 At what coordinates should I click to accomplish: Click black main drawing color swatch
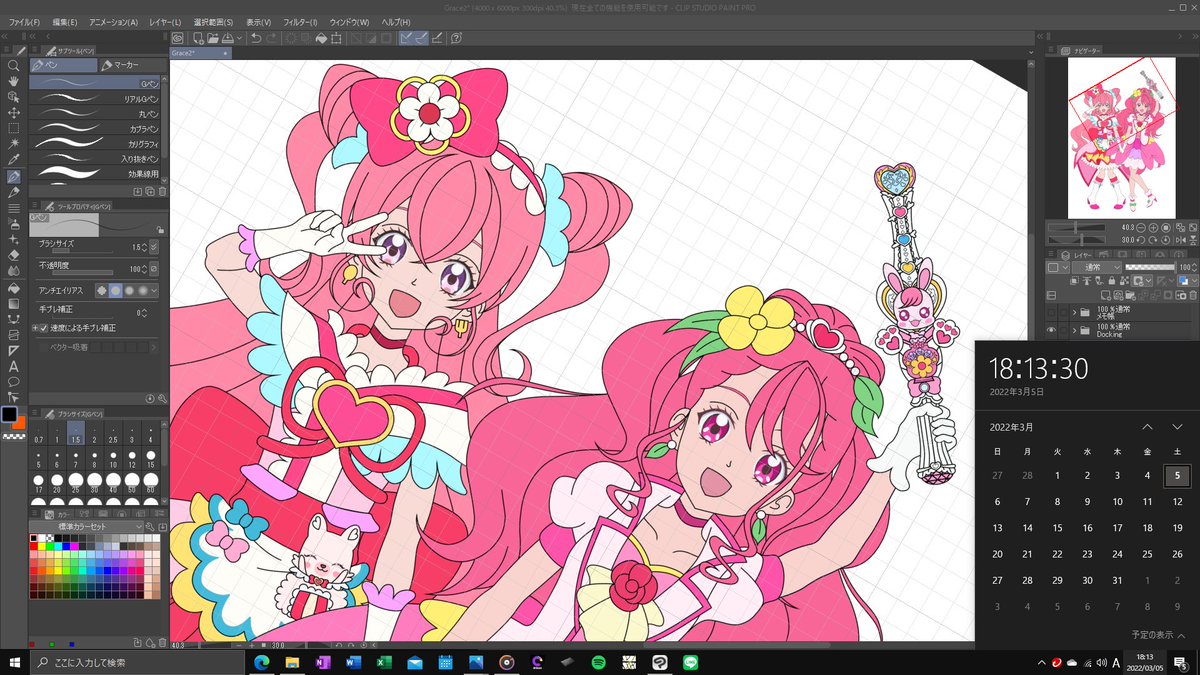click(10, 414)
